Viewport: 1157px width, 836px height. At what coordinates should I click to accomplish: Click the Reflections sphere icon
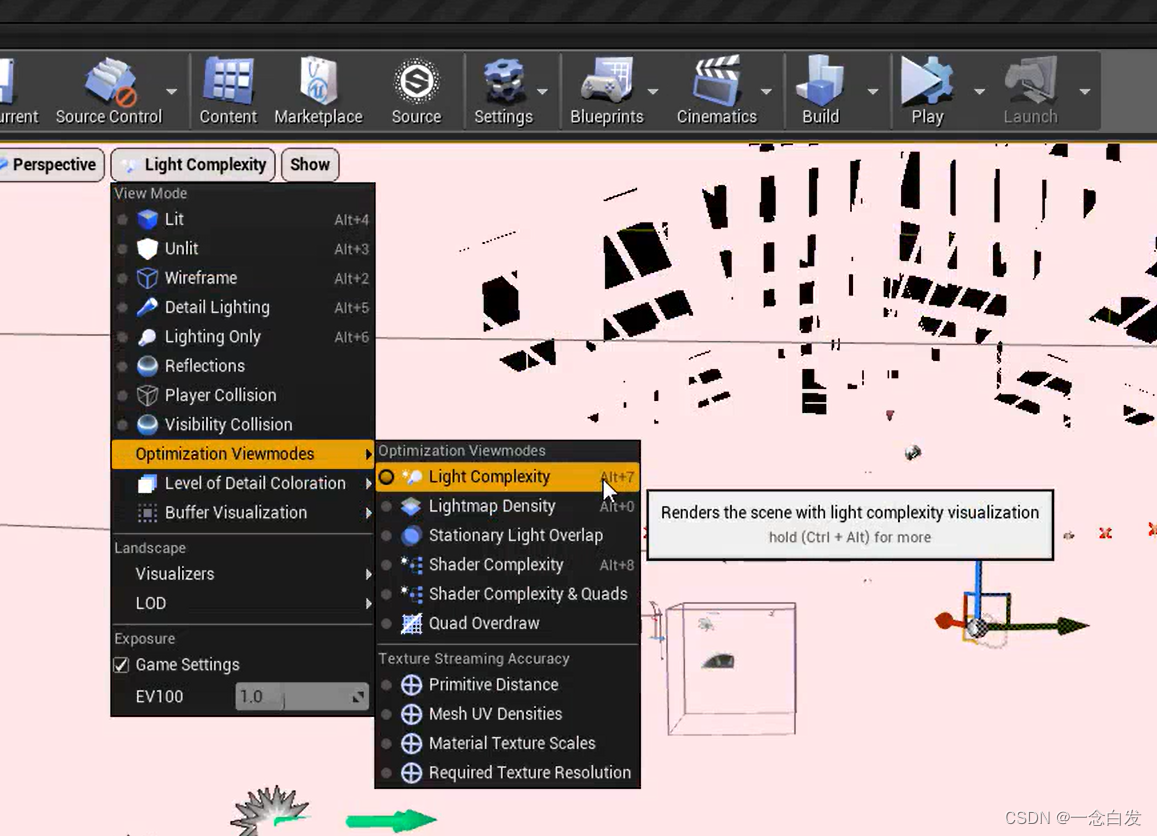[148, 366]
